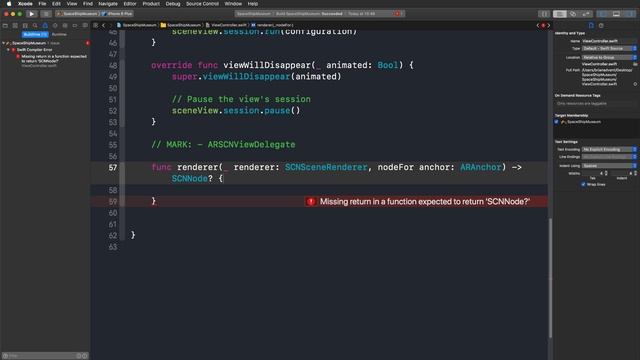
Task: Adjust the Indent width stepper
Action: [x=635, y=173]
